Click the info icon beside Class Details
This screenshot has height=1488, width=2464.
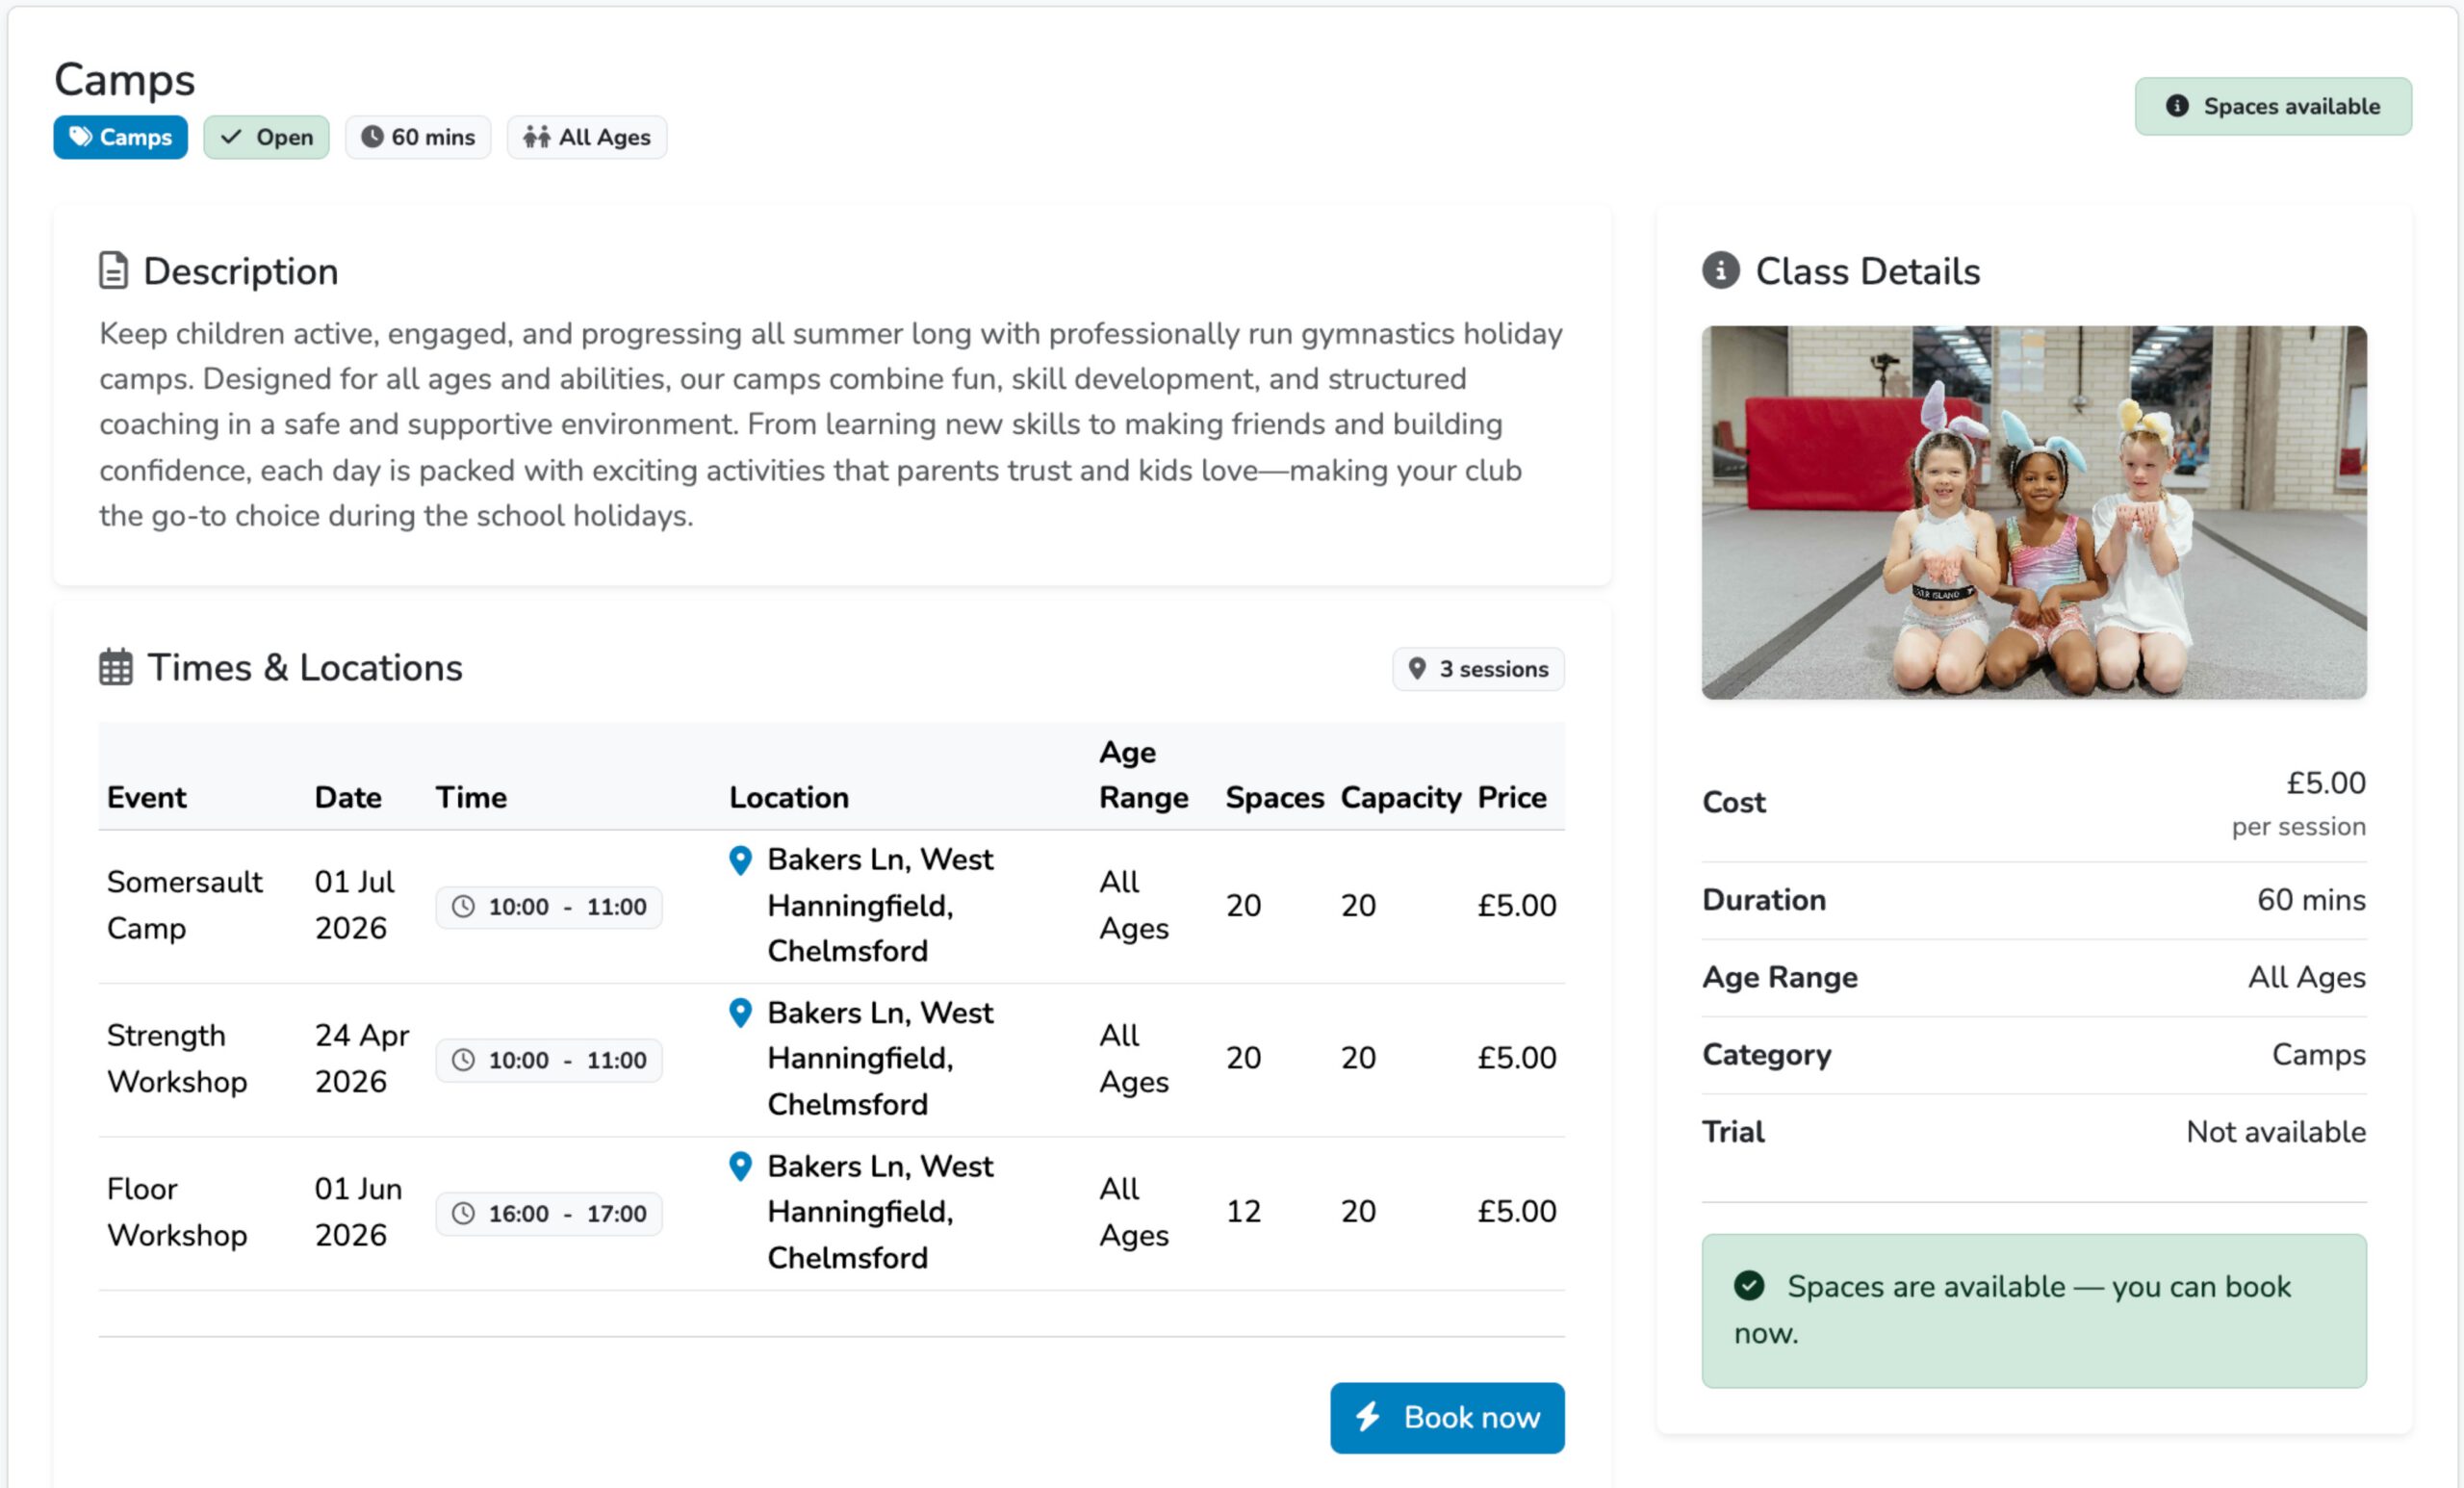1720,271
